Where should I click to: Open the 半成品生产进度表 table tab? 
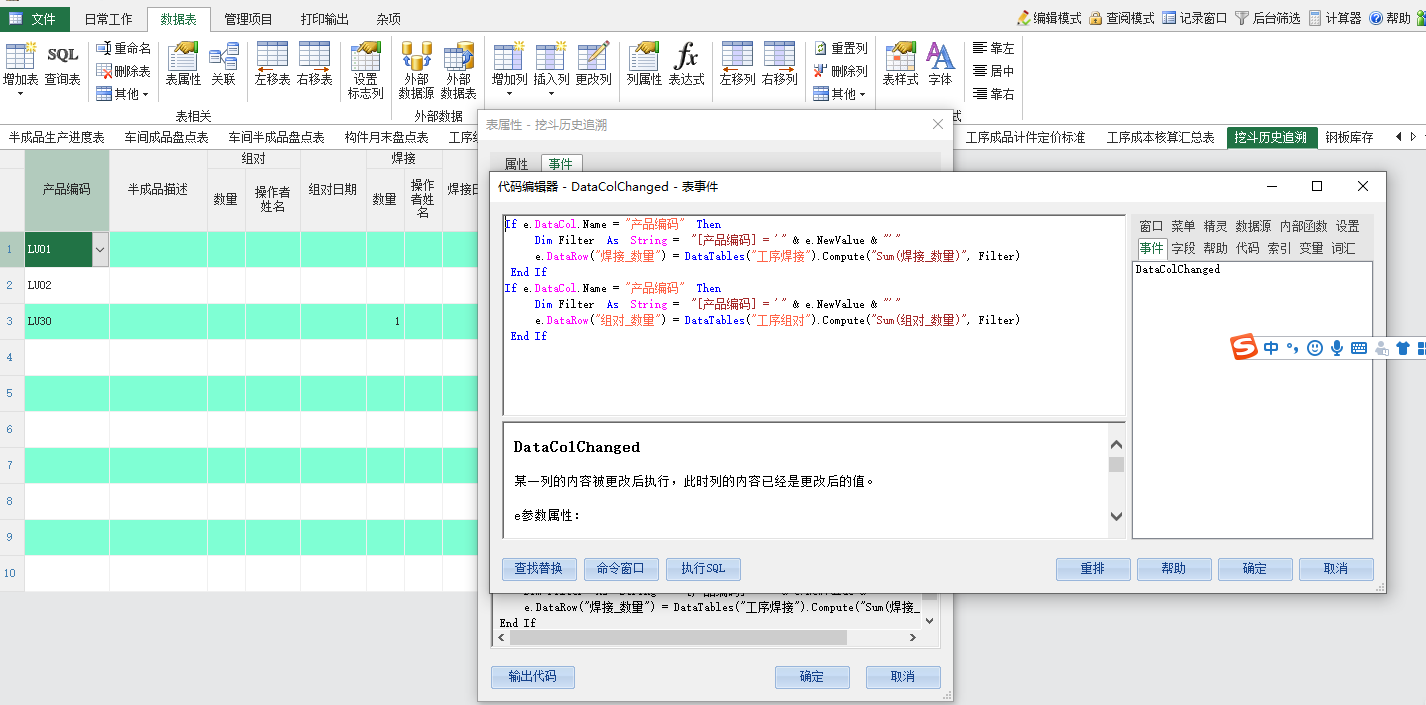tap(57, 138)
